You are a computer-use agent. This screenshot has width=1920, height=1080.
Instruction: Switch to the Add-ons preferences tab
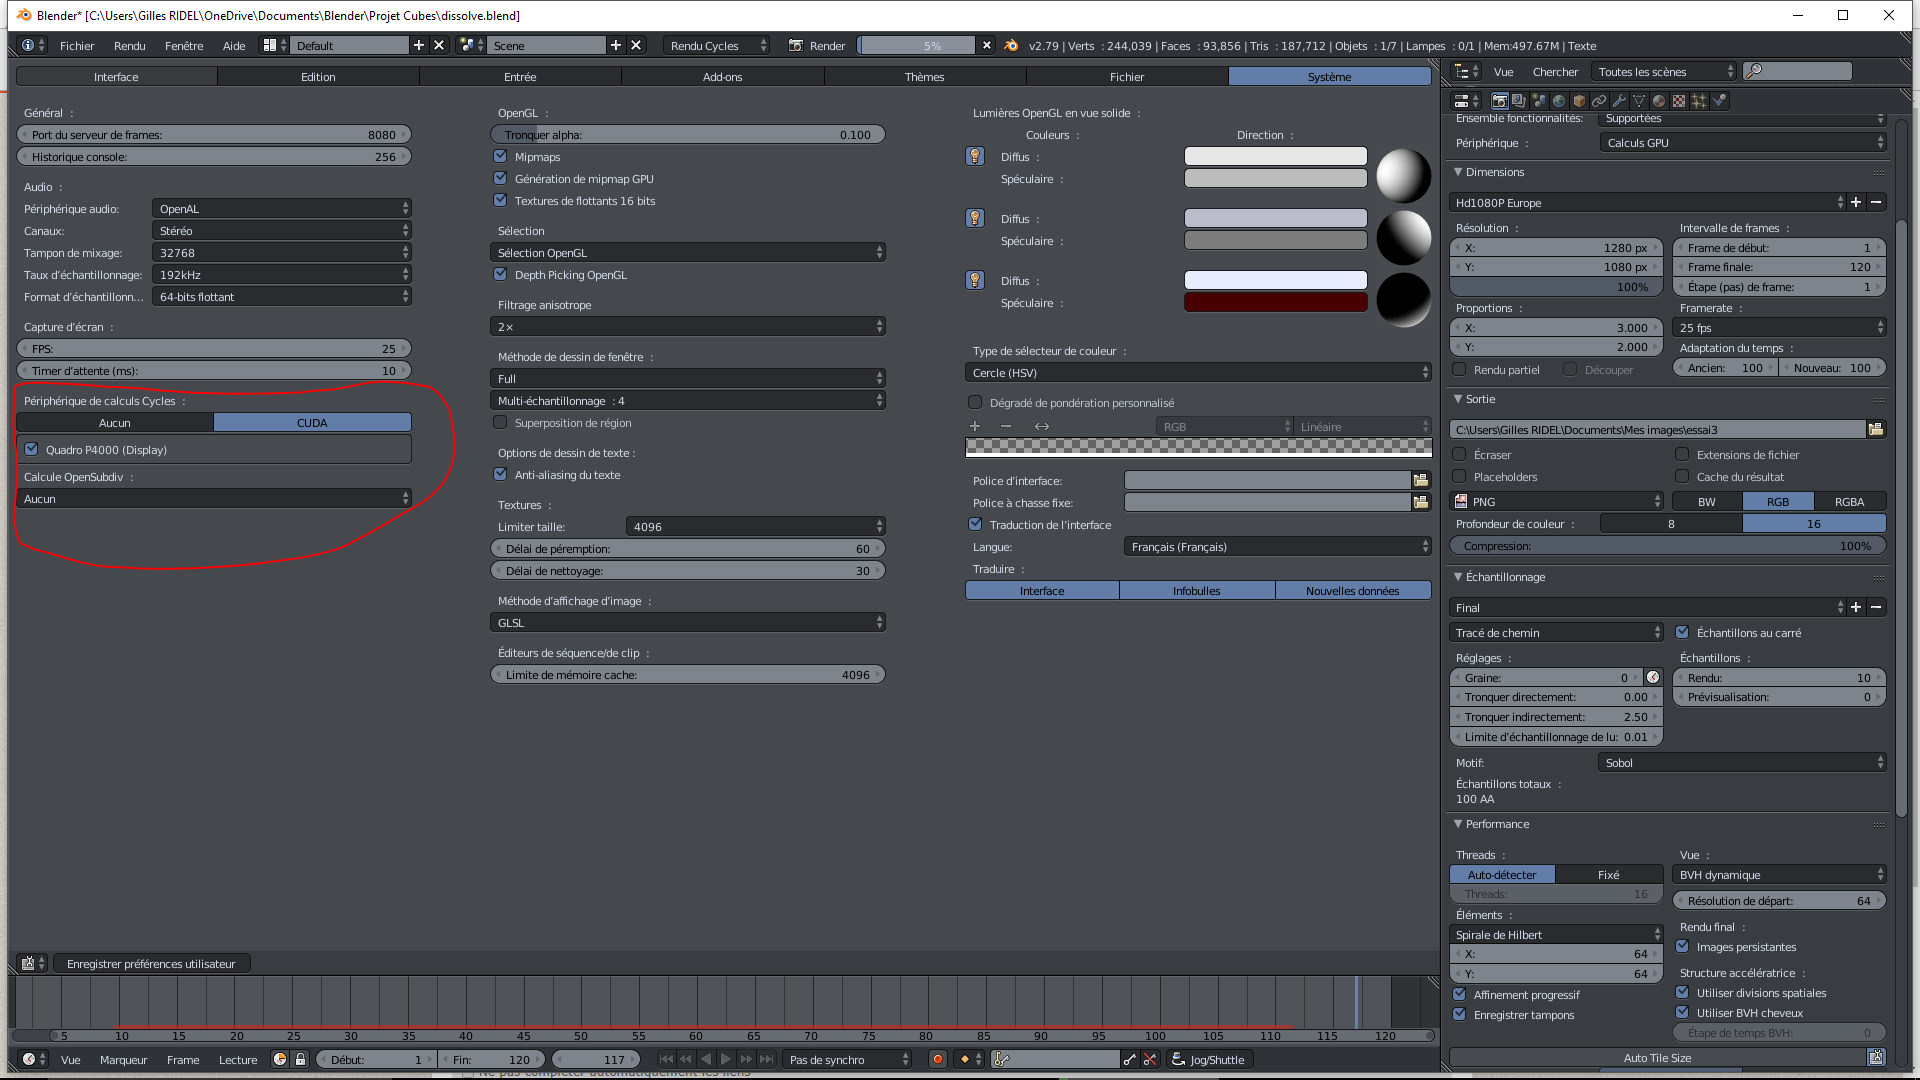(722, 76)
